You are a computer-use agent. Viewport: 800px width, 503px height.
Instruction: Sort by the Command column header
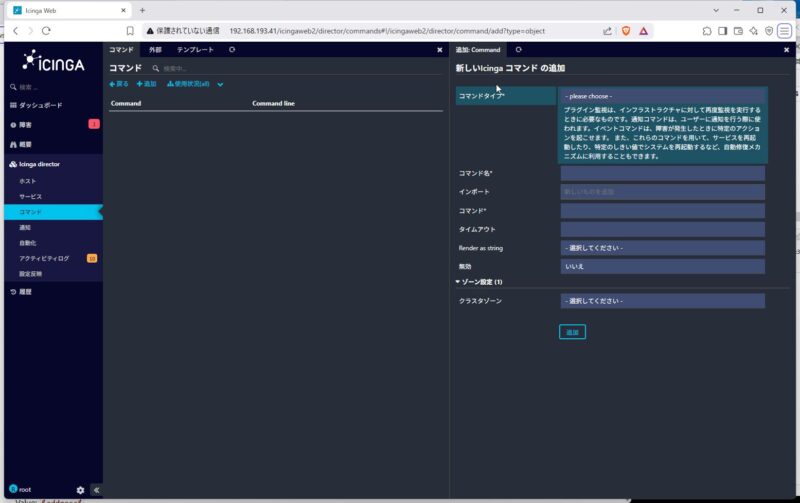[x=126, y=104]
